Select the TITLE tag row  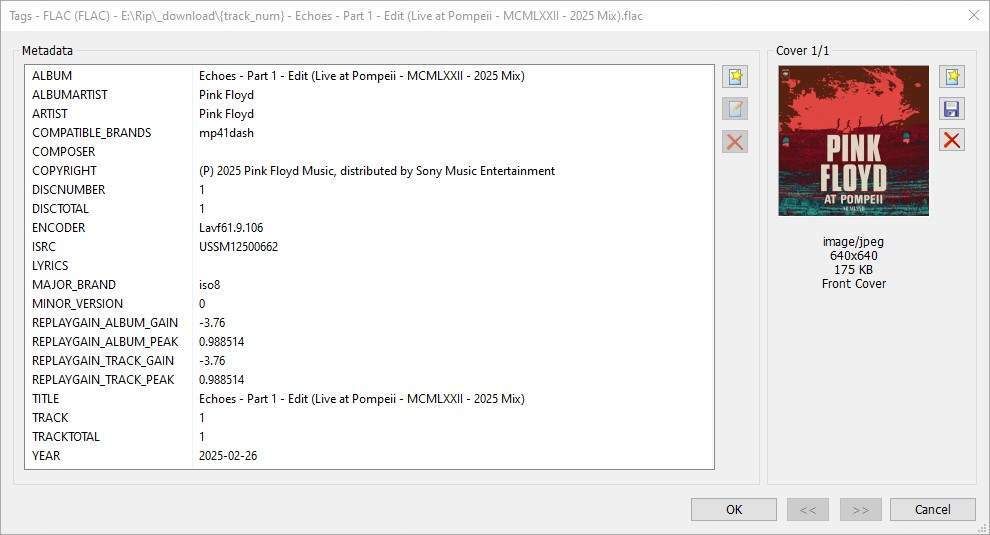click(x=369, y=399)
